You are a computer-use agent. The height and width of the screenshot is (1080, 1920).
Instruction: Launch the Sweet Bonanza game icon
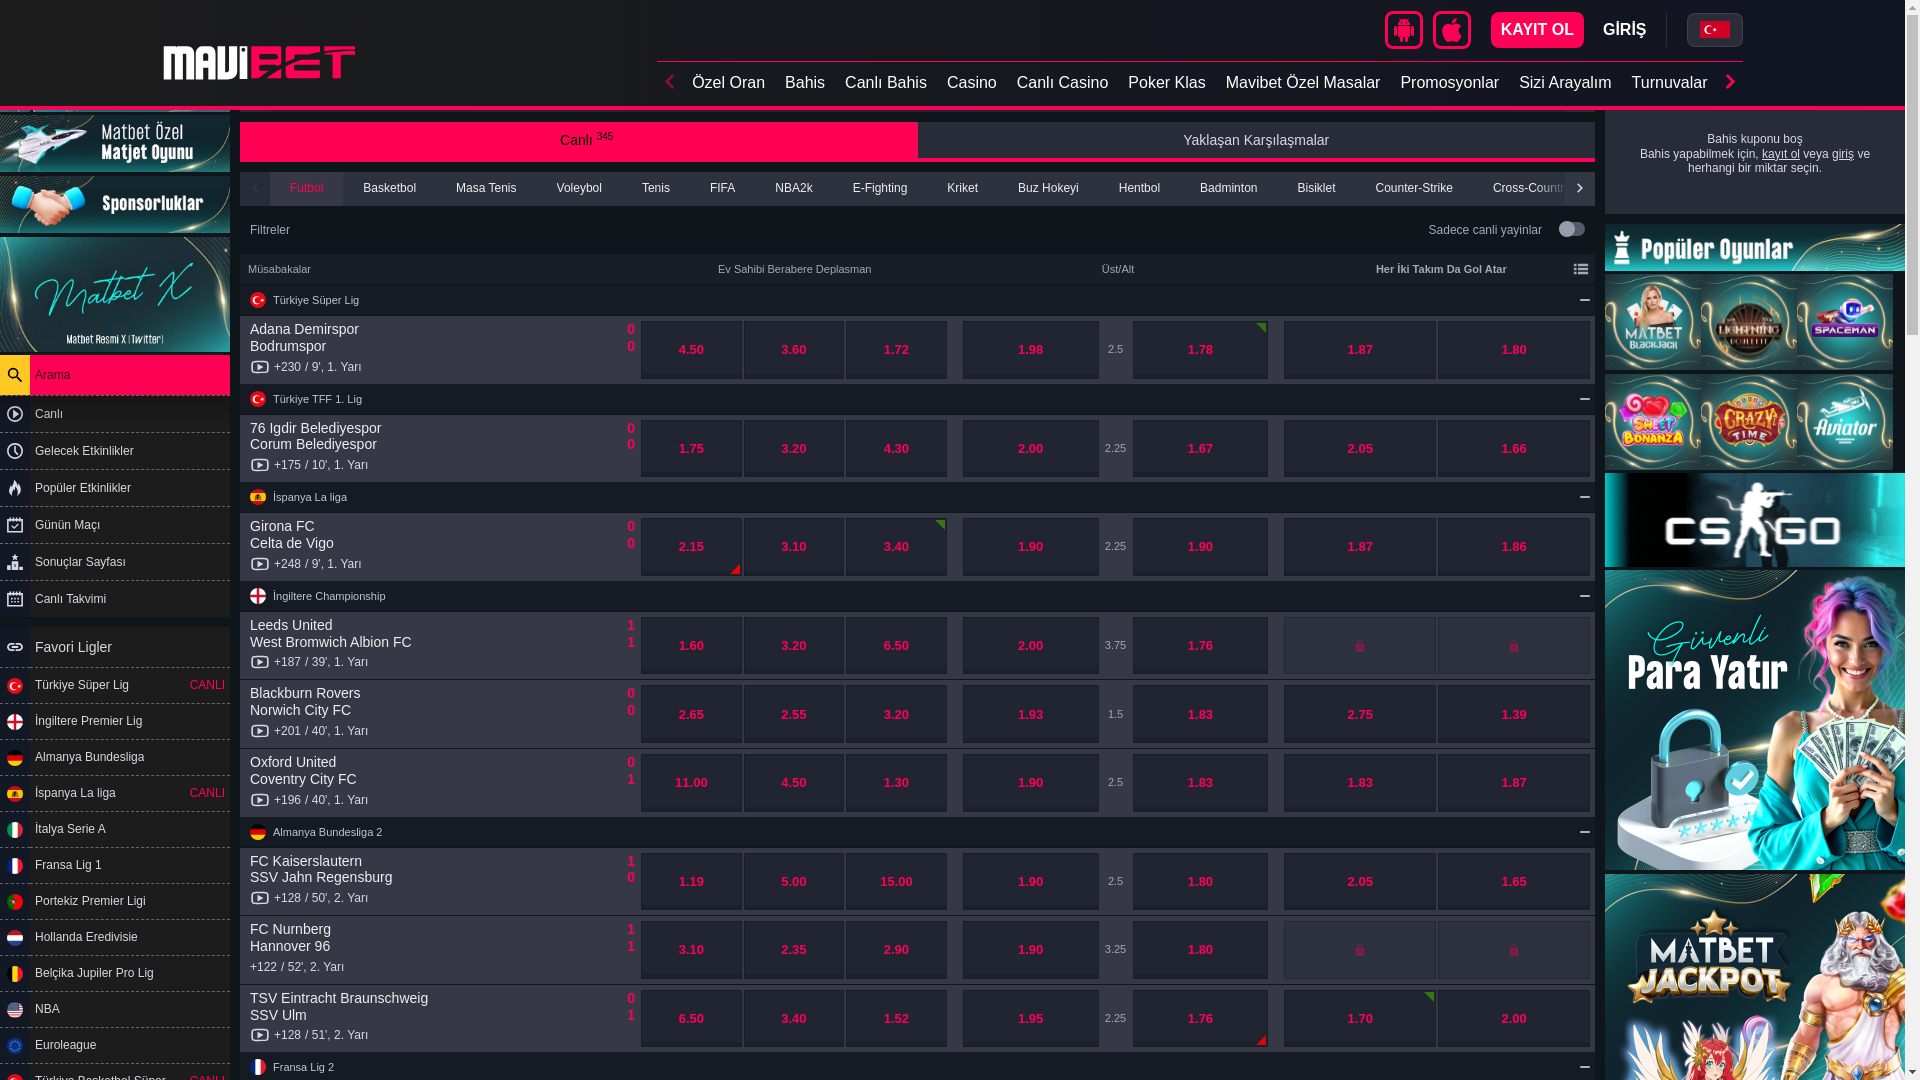coord(1652,422)
